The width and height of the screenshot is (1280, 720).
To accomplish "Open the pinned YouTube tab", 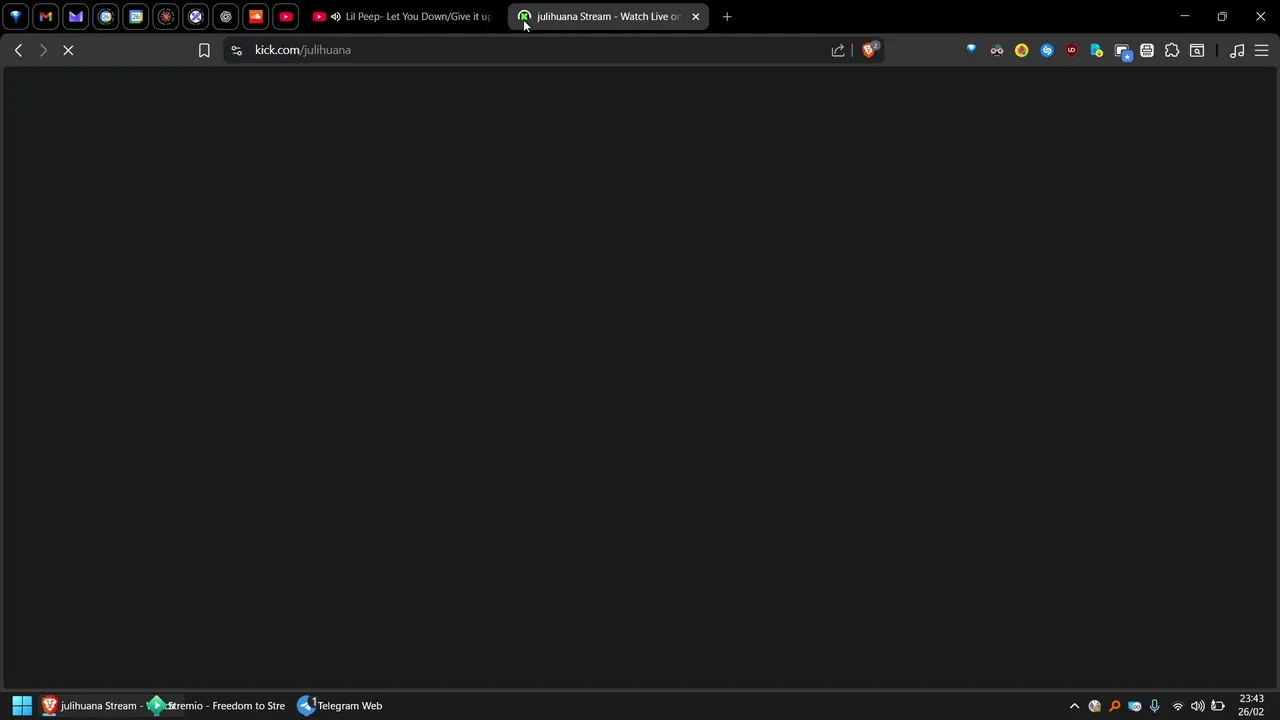I will pos(286,16).
